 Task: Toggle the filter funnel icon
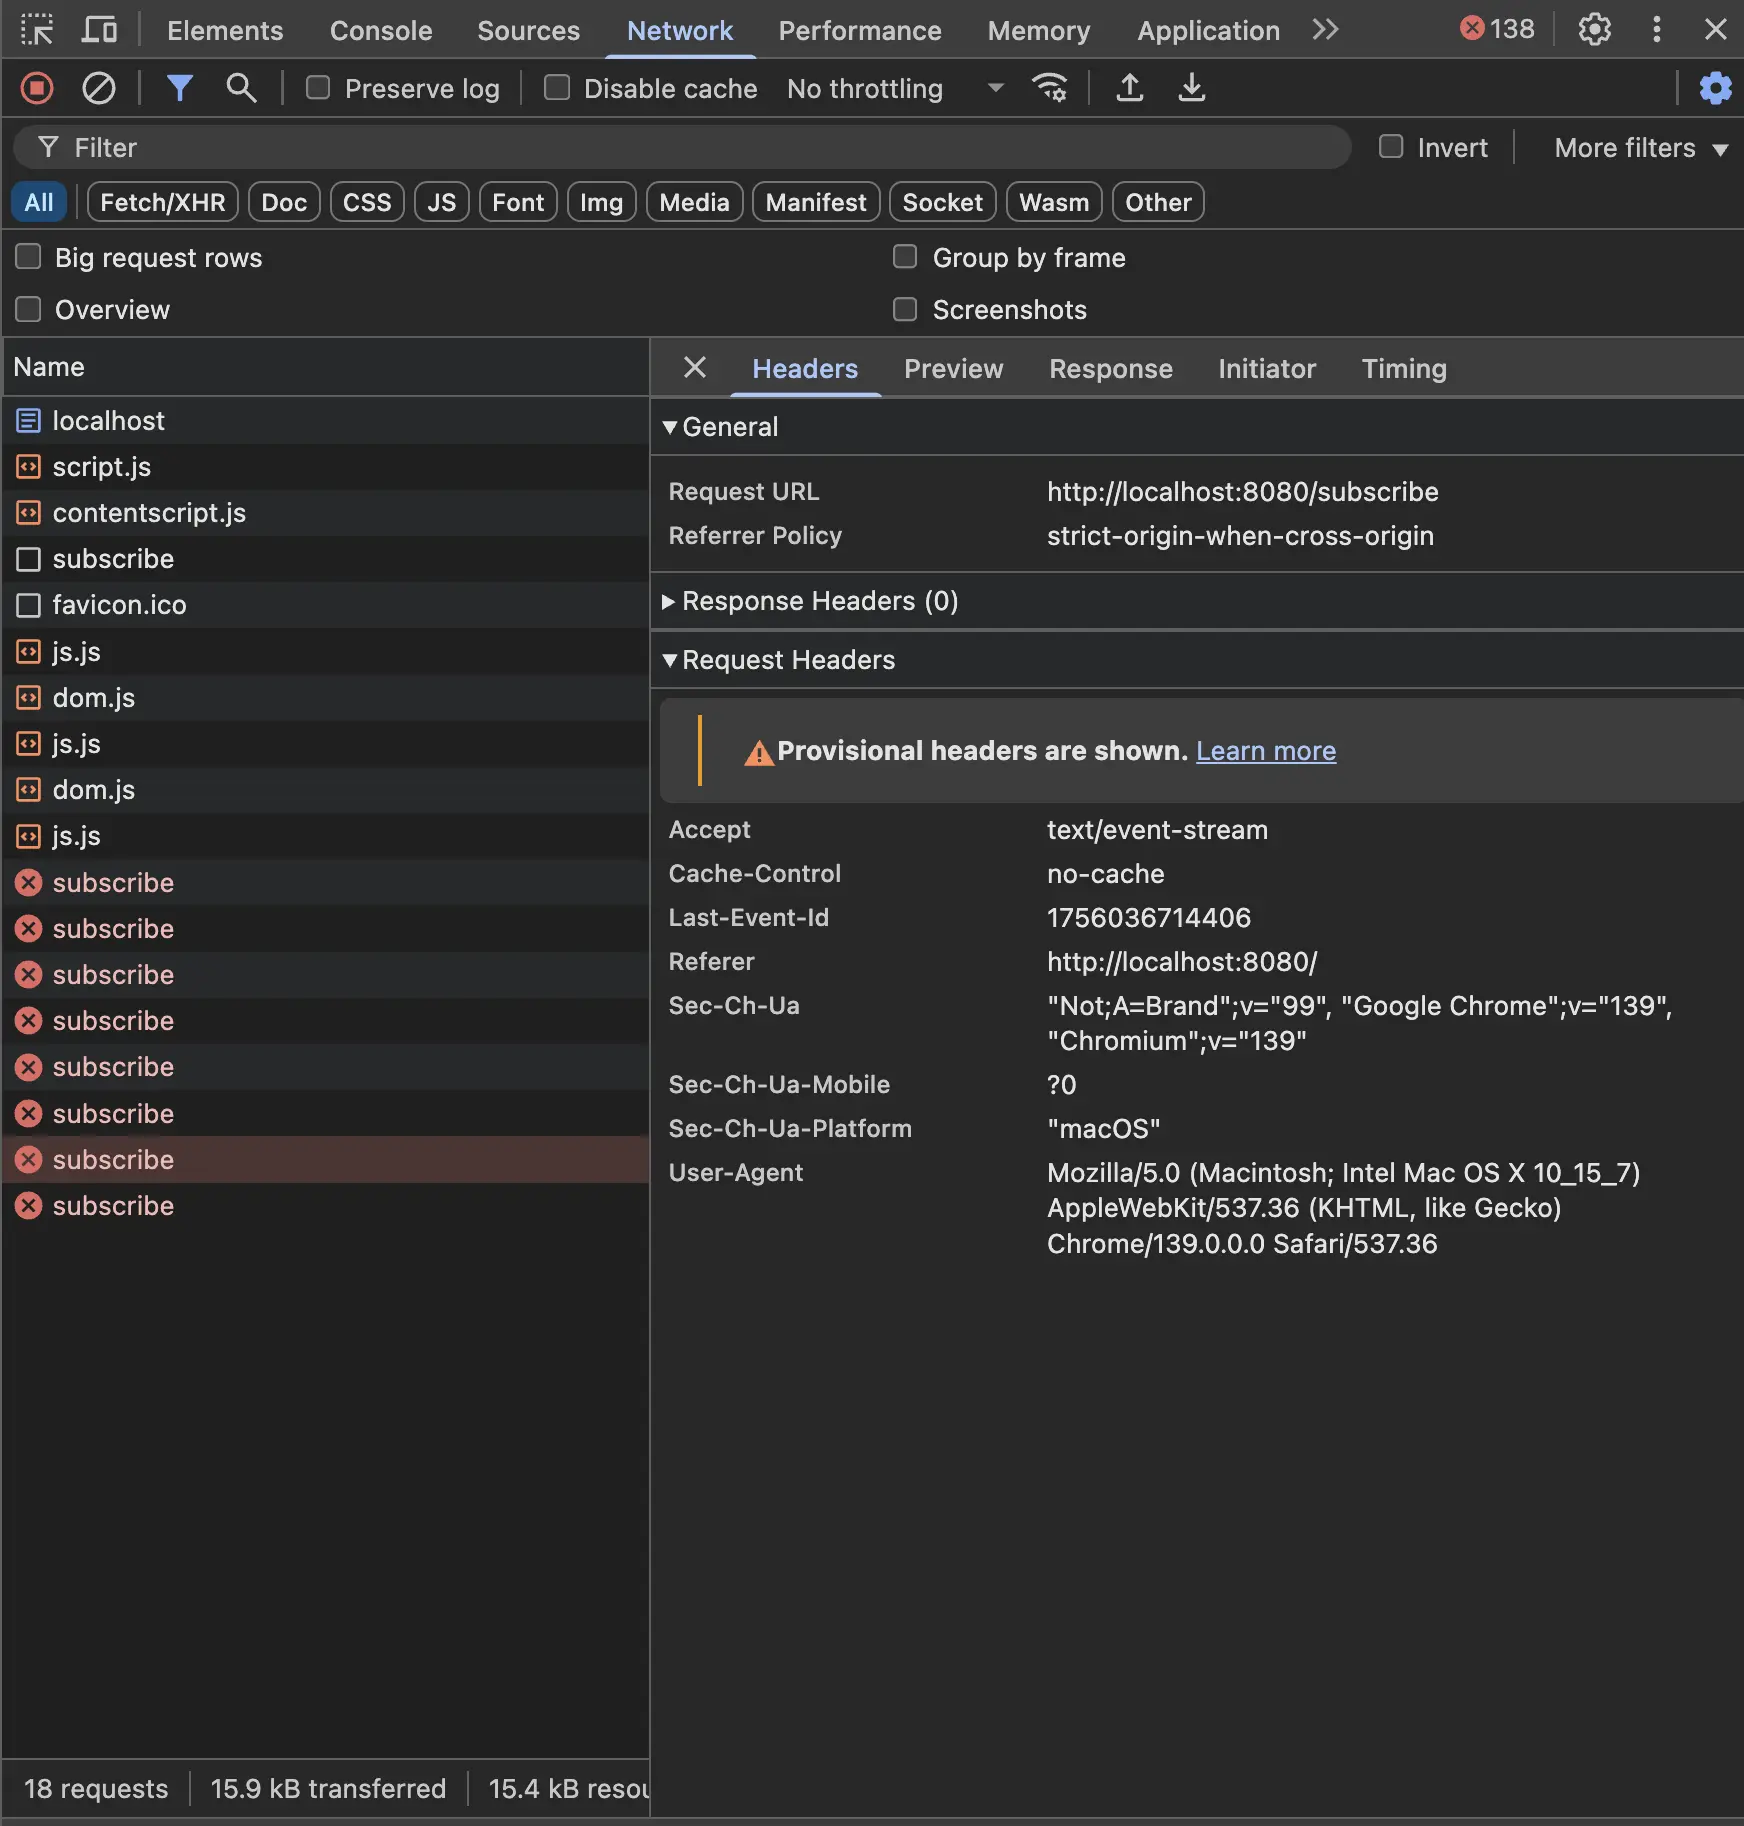pos(179,88)
